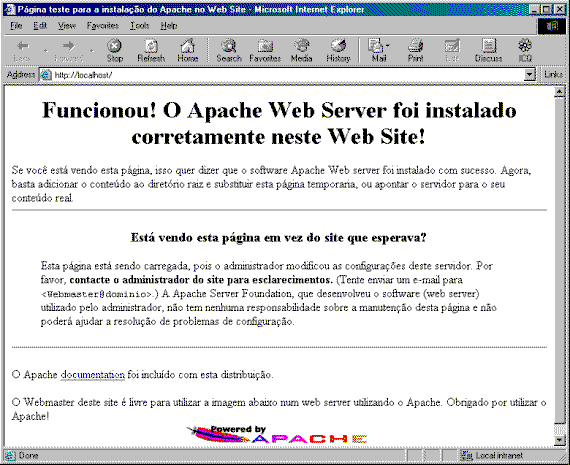570x465 pixels.
Task: Click the Edit toolbar button
Action: [x=452, y=51]
